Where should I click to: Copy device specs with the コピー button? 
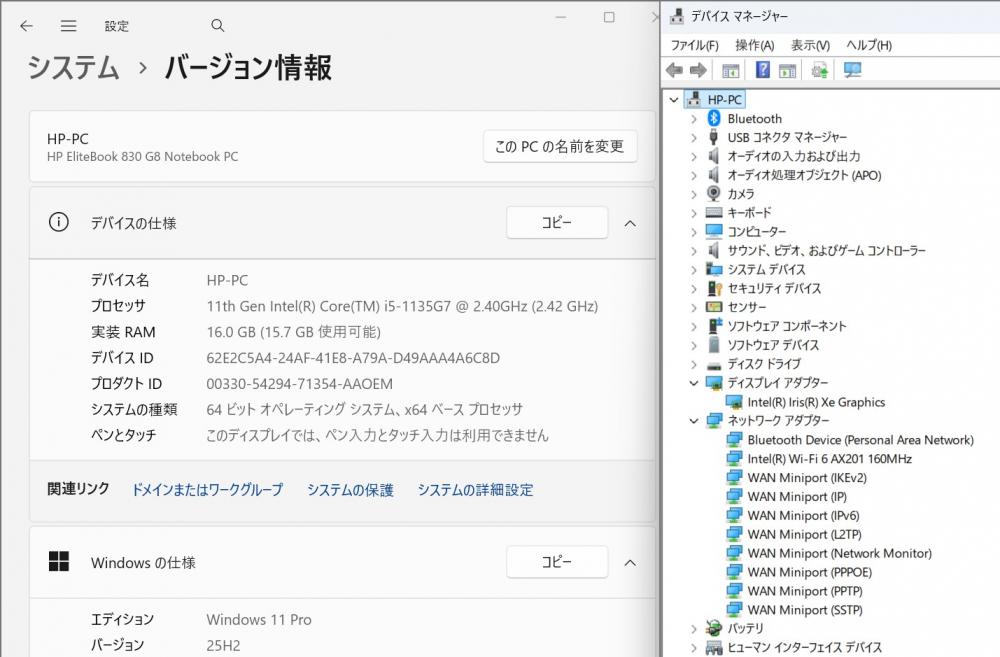tap(556, 223)
